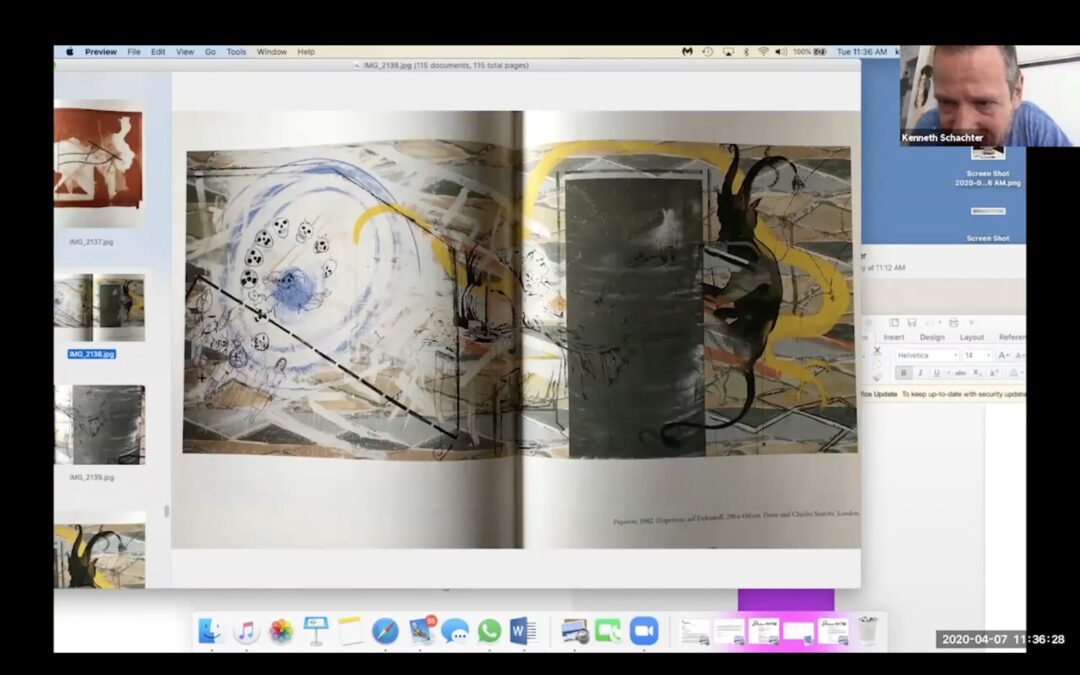The width and height of the screenshot is (1080, 675).
Task: Open FaceTime from the dock
Action: tap(608, 631)
